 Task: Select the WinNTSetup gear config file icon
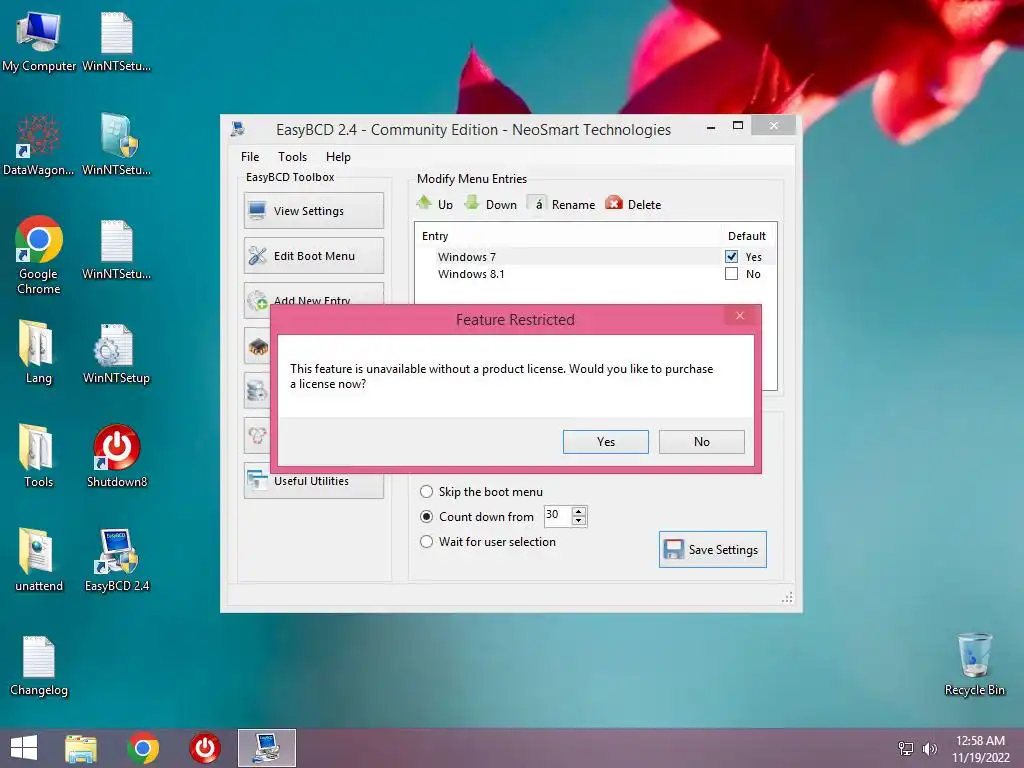pyautogui.click(x=116, y=353)
